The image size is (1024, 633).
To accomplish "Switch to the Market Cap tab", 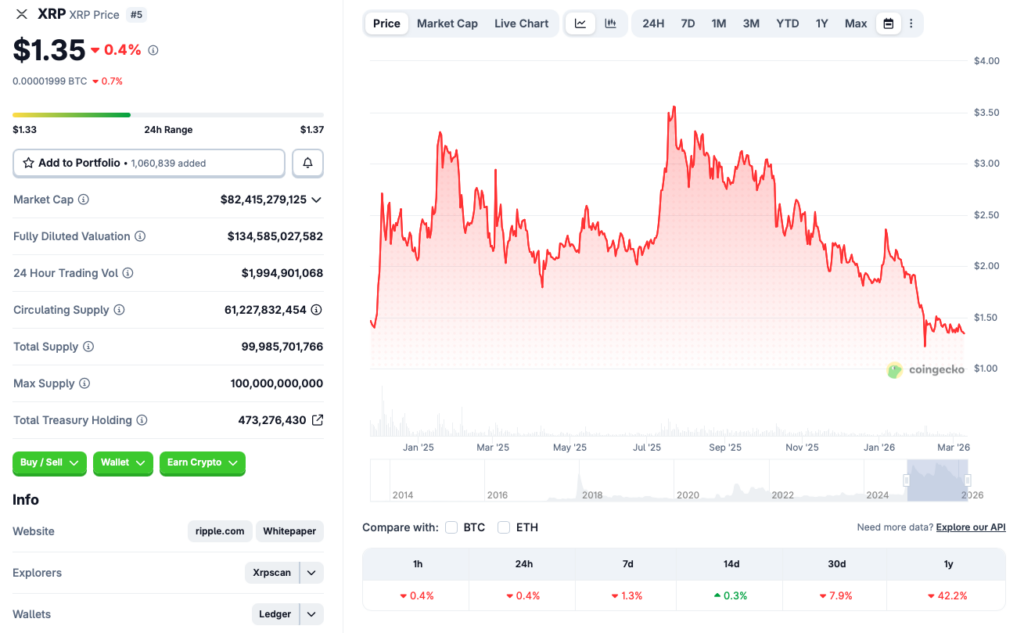I will tap(447, 23).
